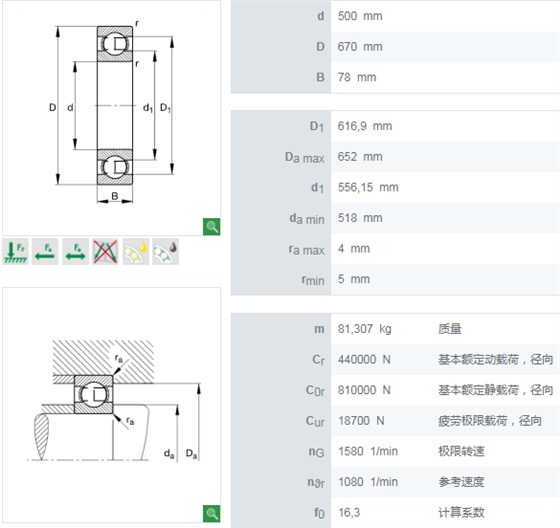Click the oil lubrication bearing icon
Screen dimensions: 560x528
pos(136,251)
